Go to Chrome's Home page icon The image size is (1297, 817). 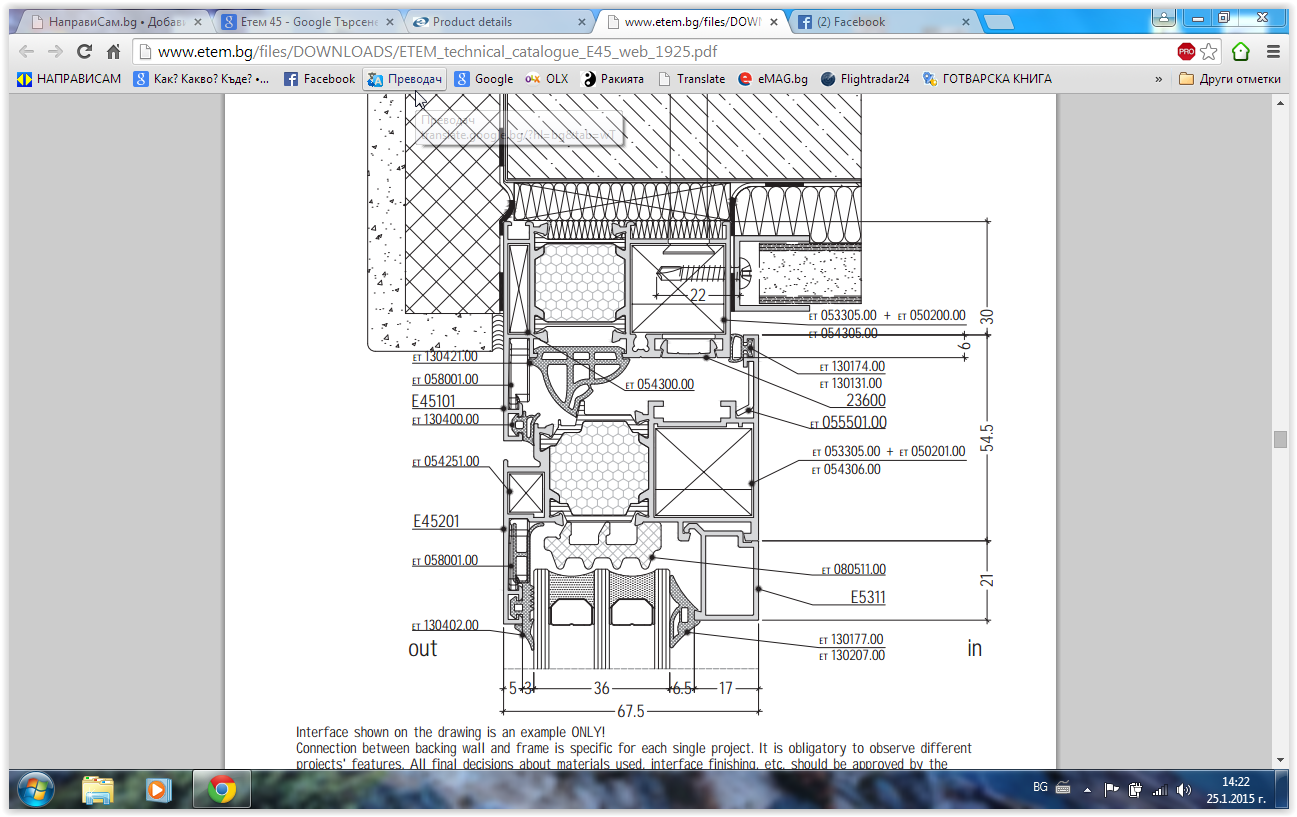(113, 52)
